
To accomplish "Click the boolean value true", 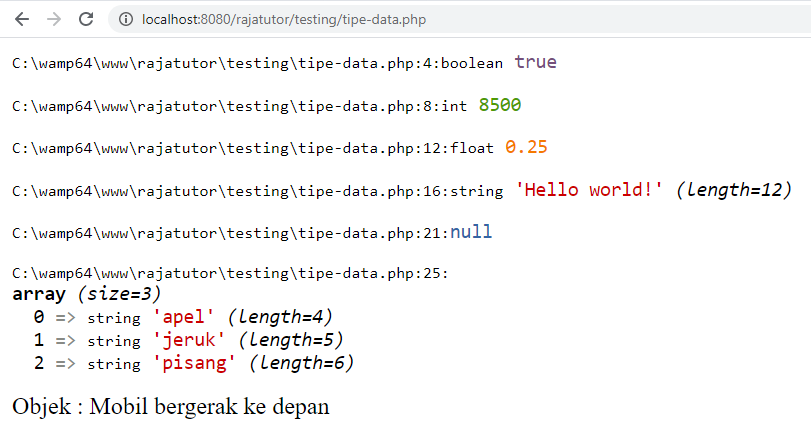I will pyautogui.click(x=535, y=62).
